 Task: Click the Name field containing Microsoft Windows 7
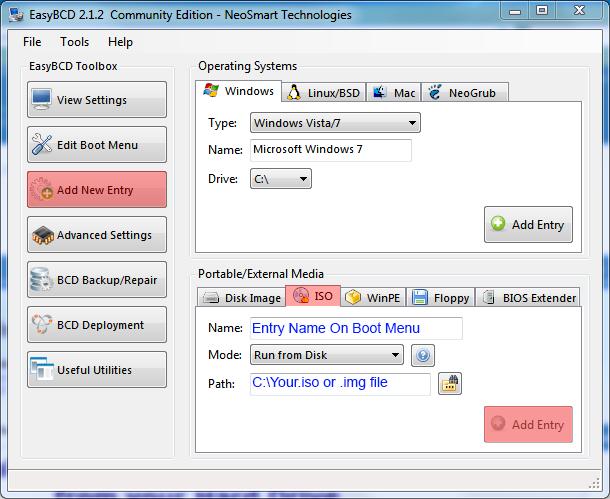(331, 150)
